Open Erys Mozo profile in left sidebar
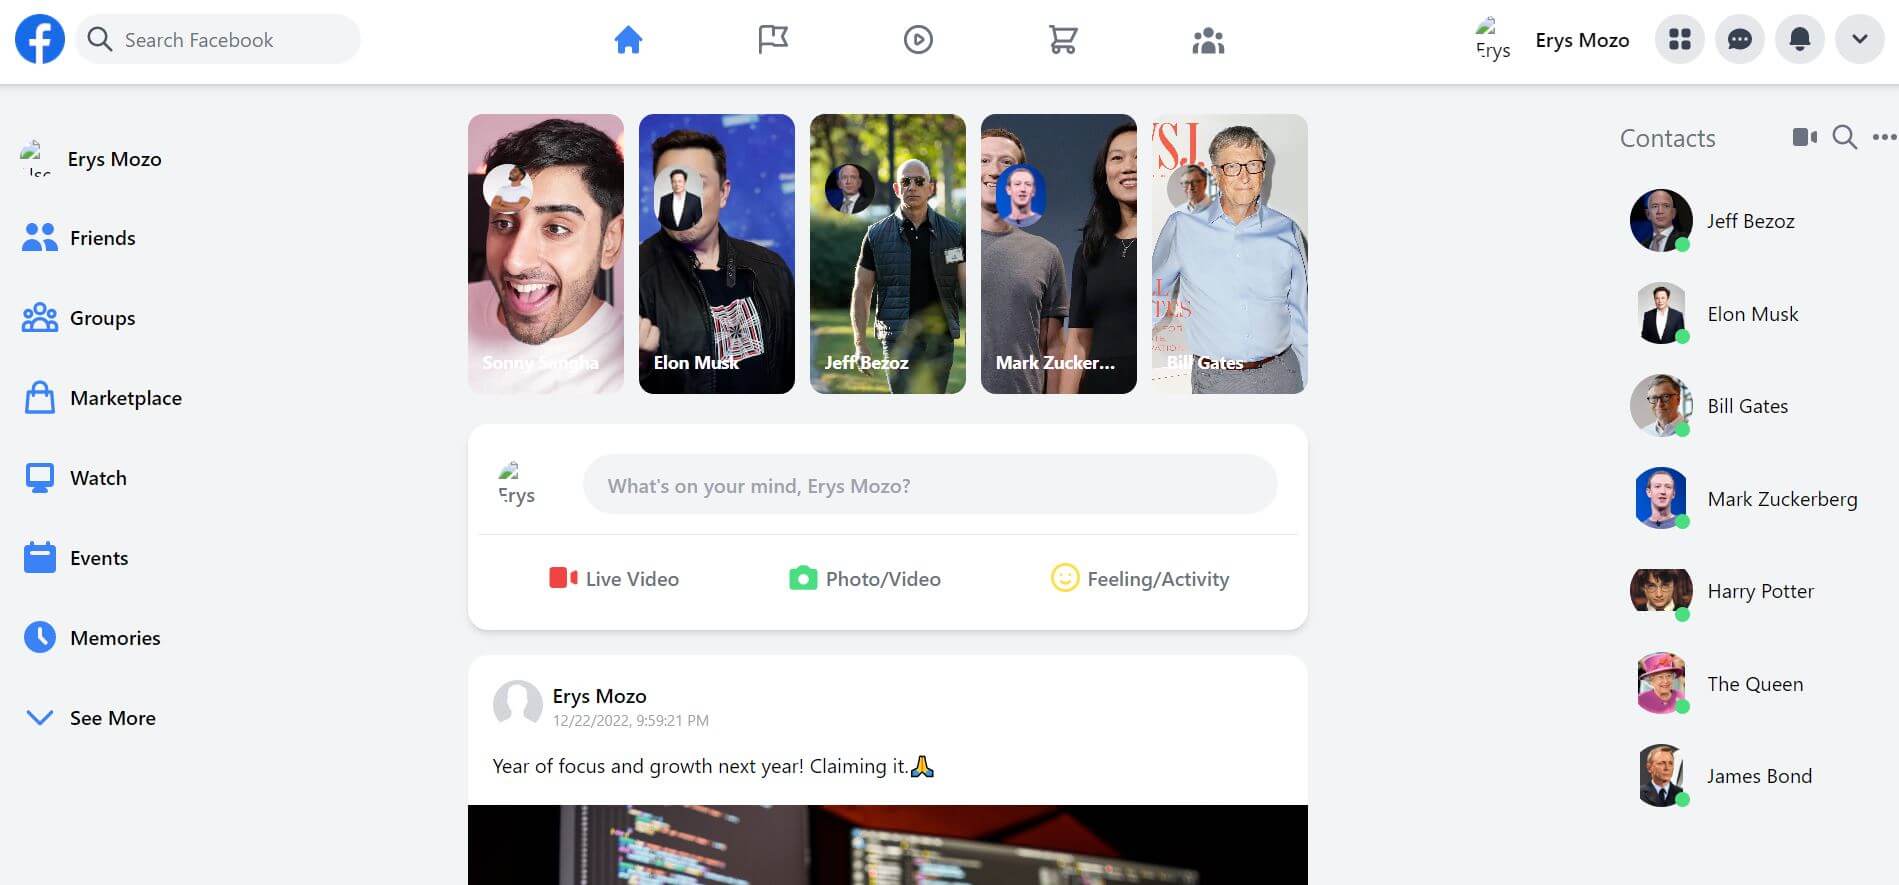Image resolution: width=1899 pixels, height=885 pixels. click(91, 159)
